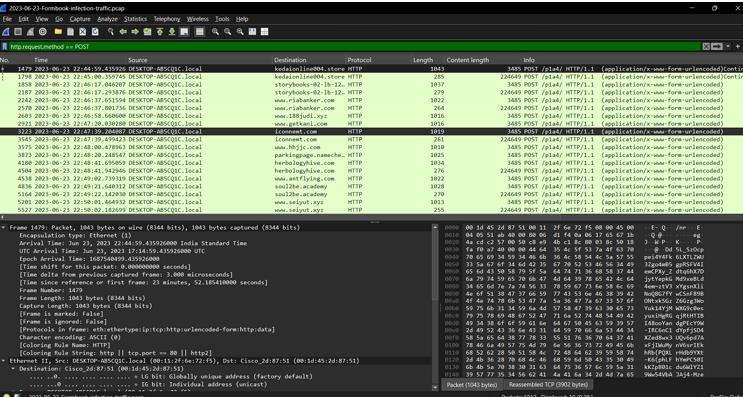Open display filter bookmarks

pyautogui.click(x=5, y=46)
